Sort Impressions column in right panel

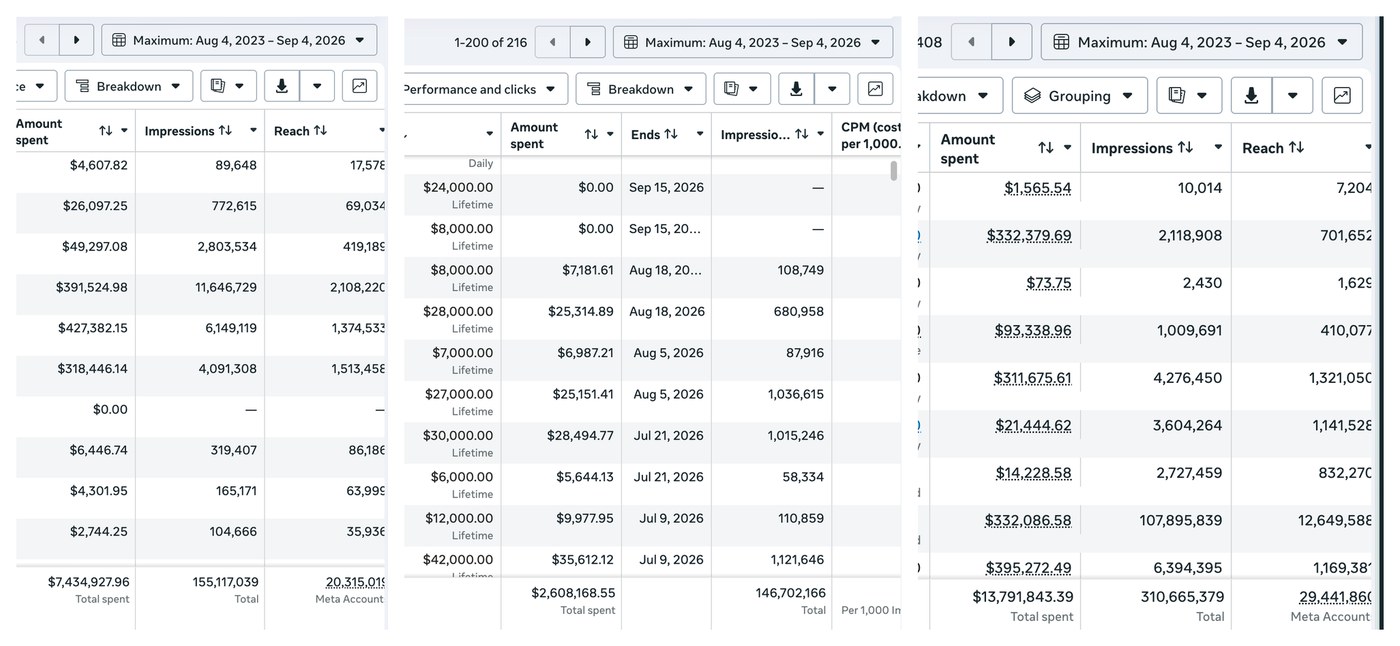[1185, 148]
